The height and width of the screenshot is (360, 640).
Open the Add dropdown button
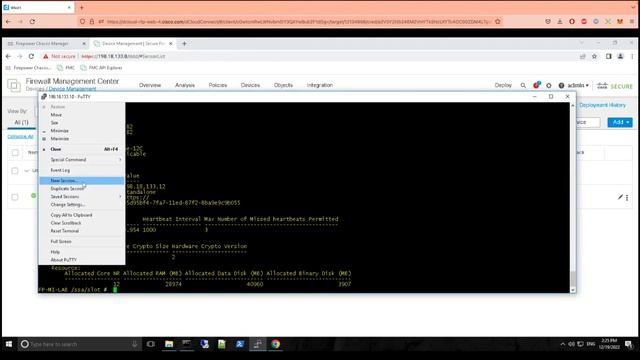click(x=620, y=122)
